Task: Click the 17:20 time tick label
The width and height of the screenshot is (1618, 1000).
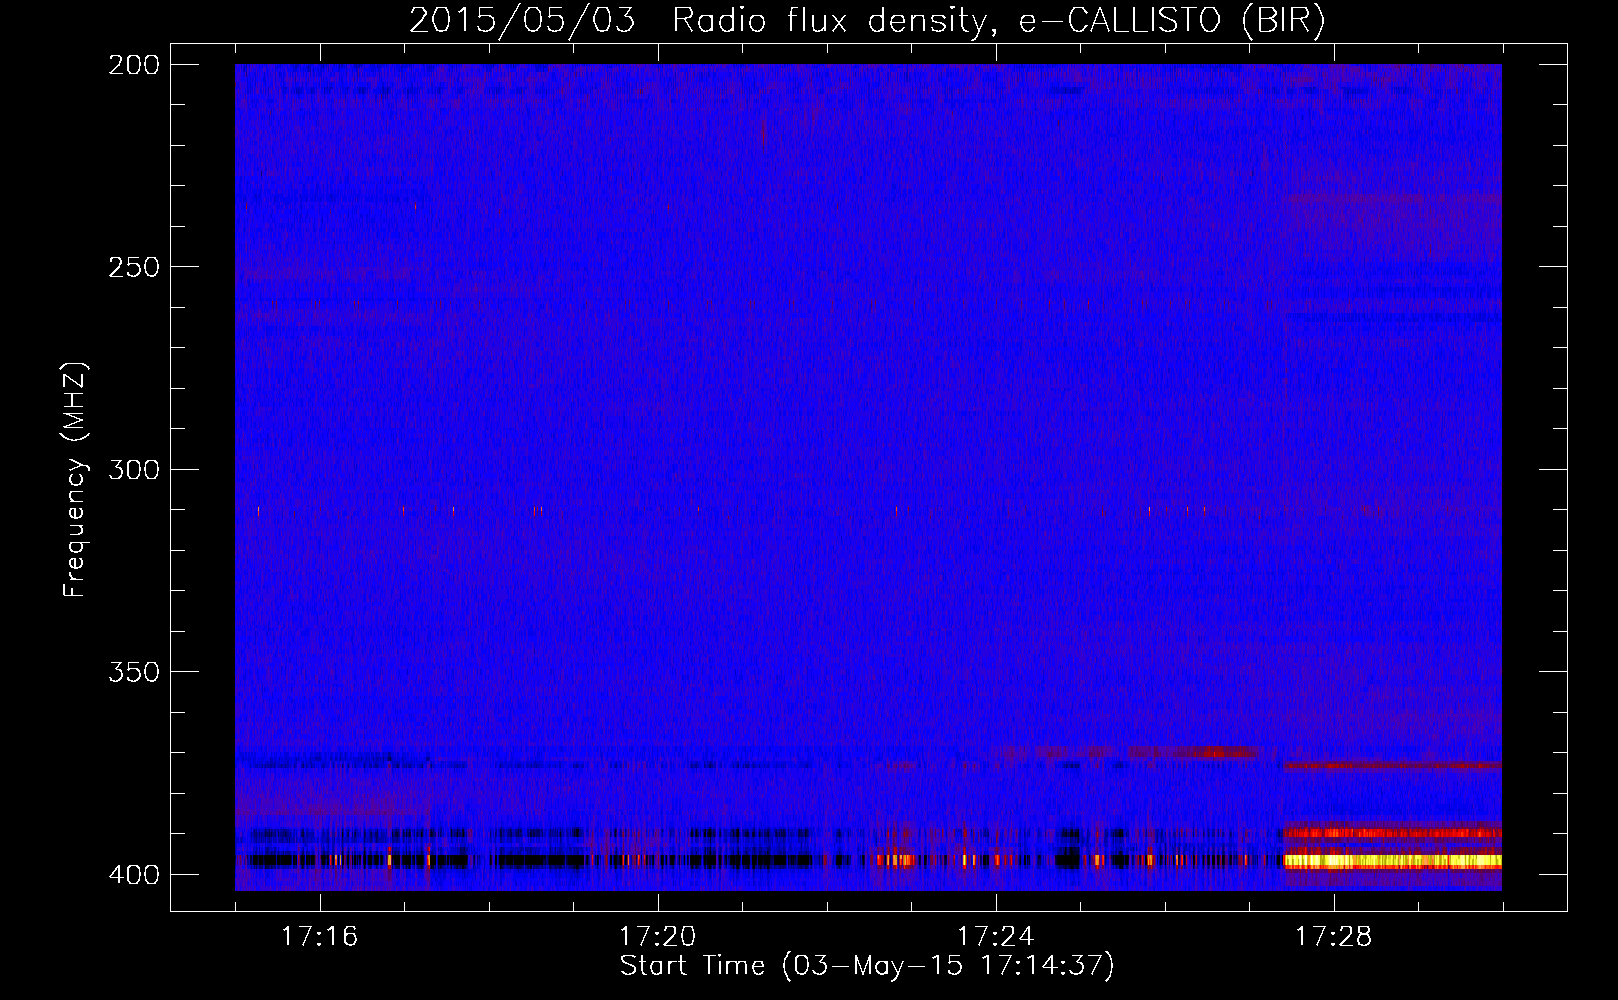Action: click(x=657, y=936)
